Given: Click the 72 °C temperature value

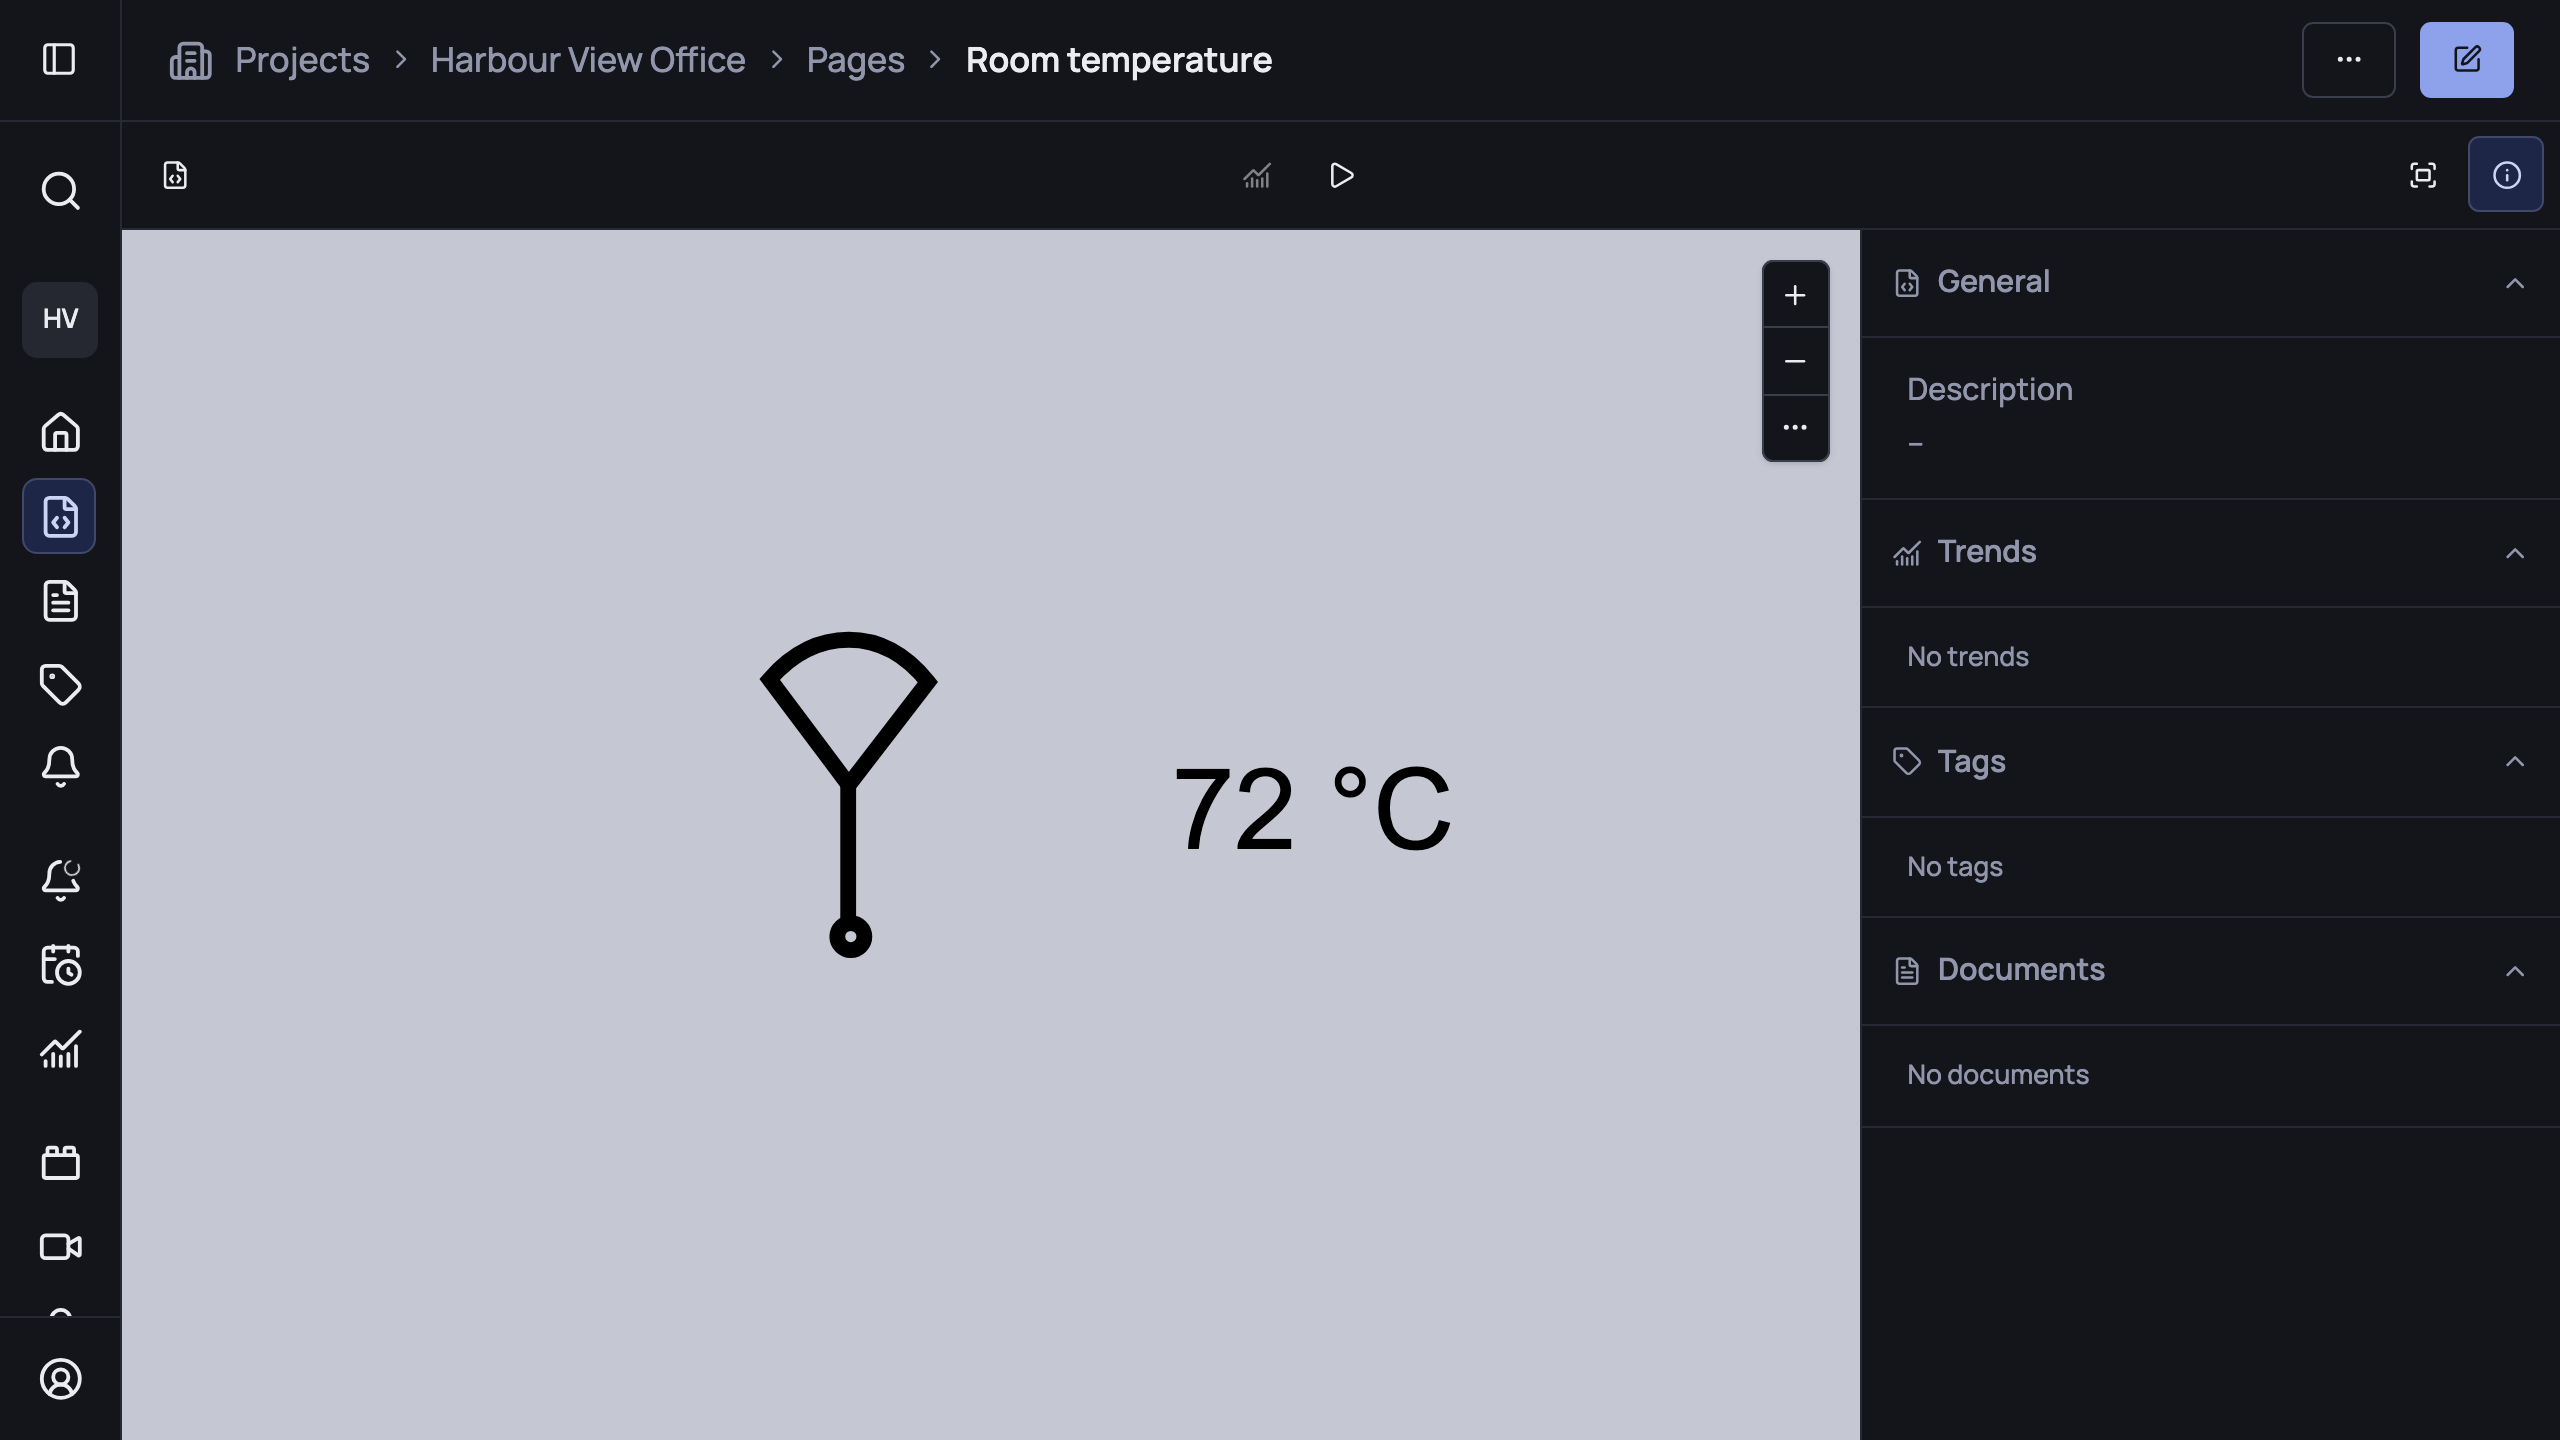Looking at the screenshot, I should [1312, 808].
